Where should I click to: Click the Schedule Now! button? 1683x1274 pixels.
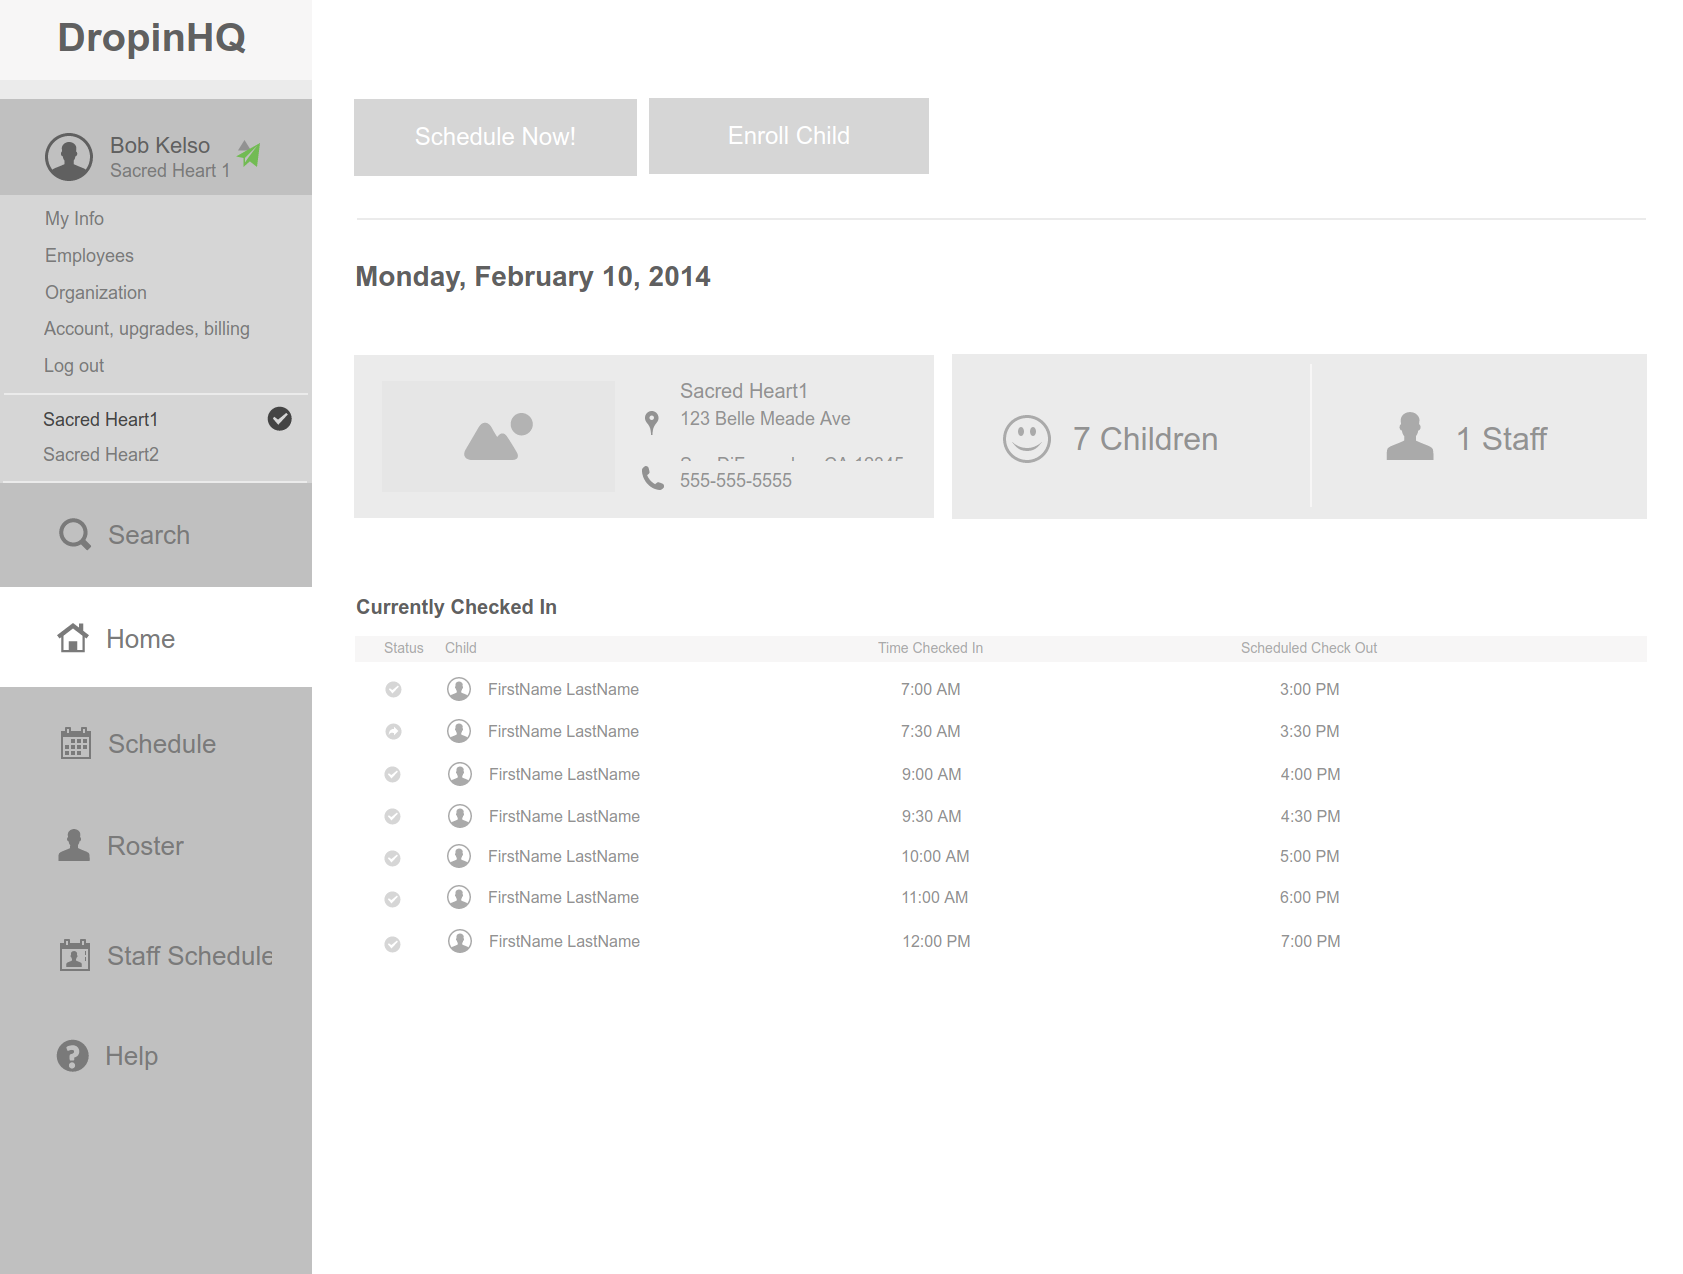click(495, 137)
